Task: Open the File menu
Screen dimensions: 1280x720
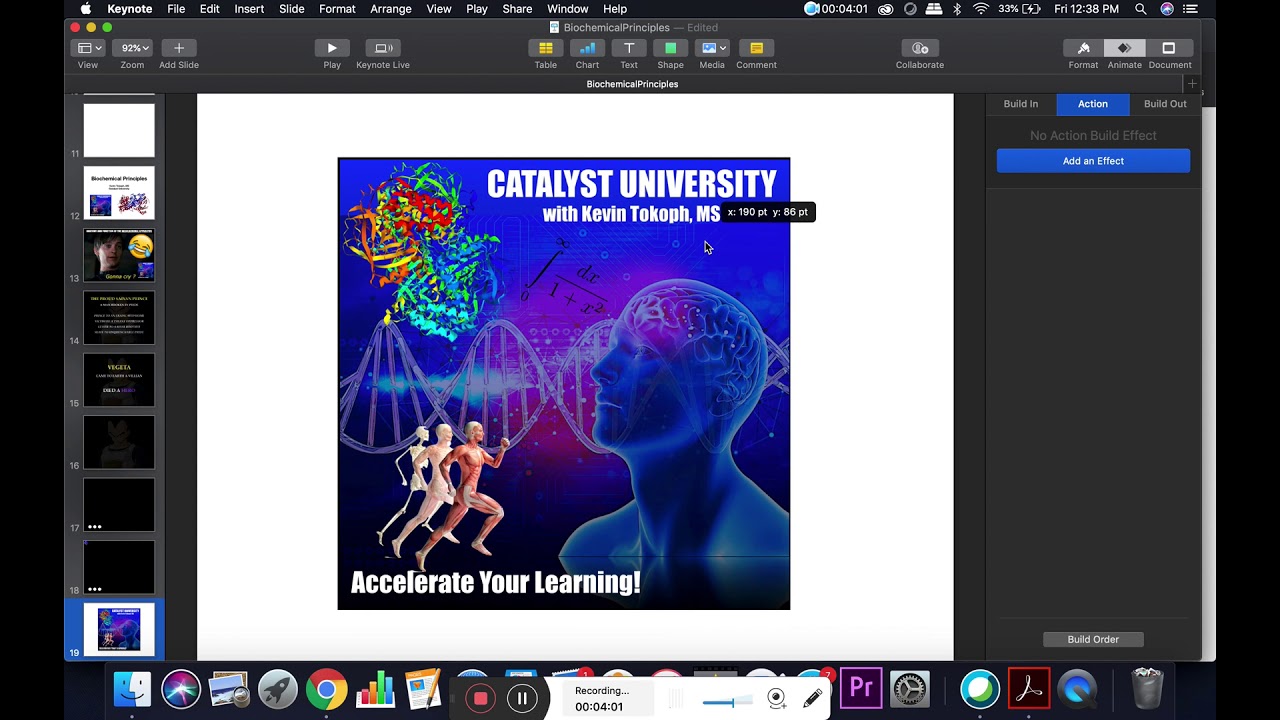Action: click(x=176, y=9)
